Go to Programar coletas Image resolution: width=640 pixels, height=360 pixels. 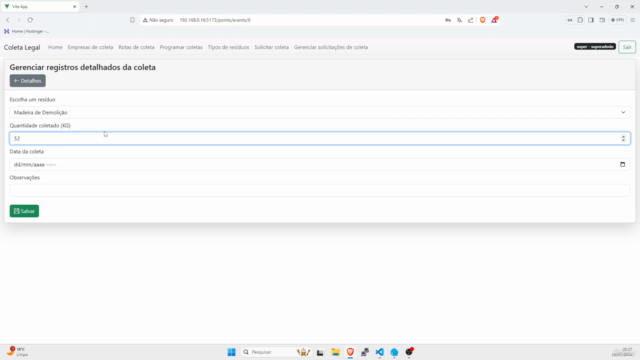click(181, 47)
